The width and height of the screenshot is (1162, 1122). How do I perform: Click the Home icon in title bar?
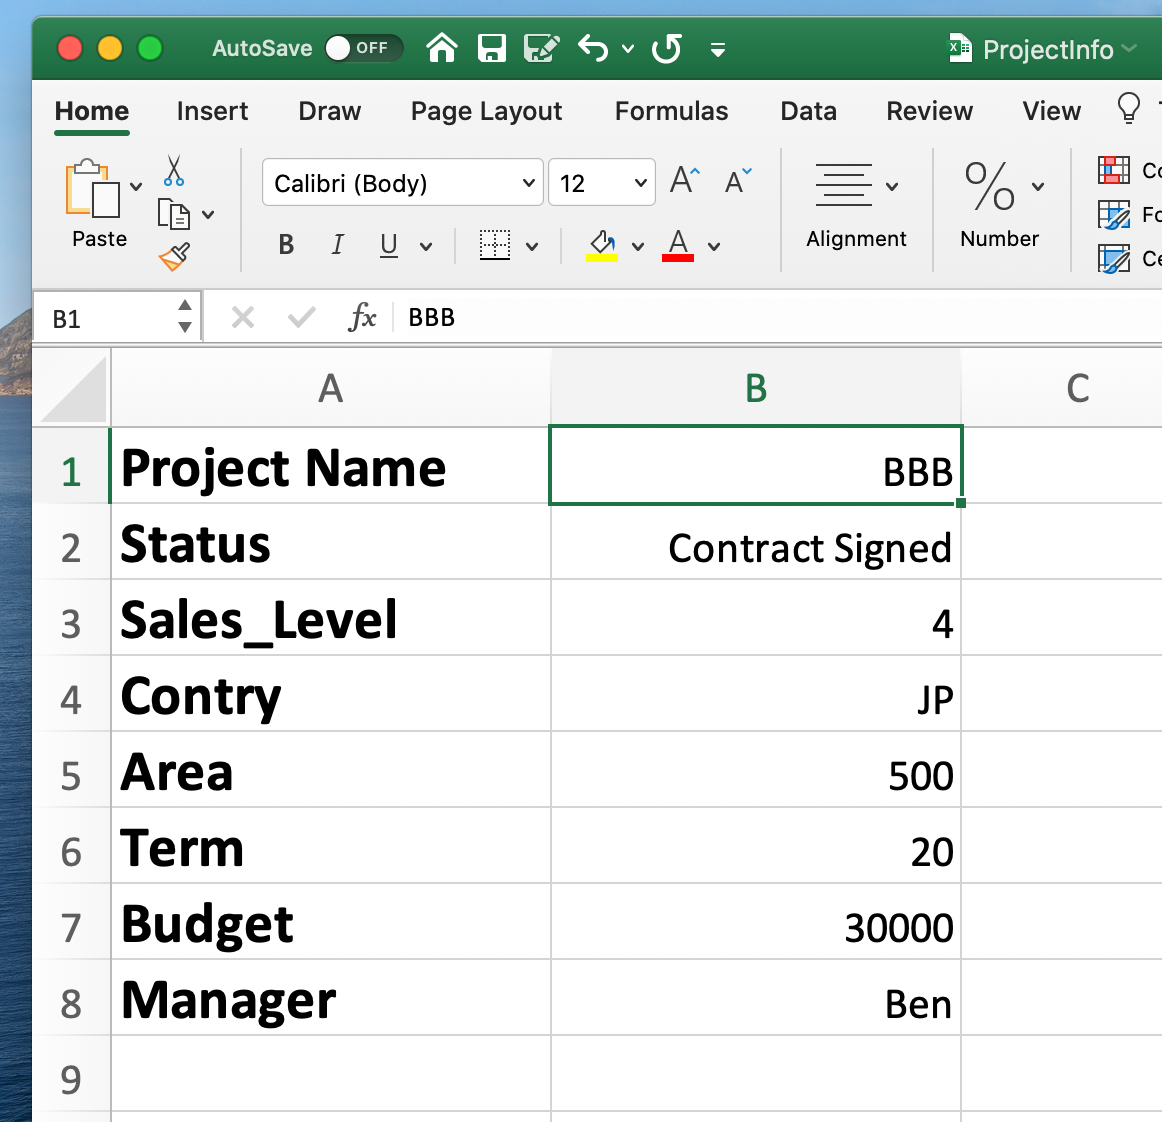click(442, 49)
